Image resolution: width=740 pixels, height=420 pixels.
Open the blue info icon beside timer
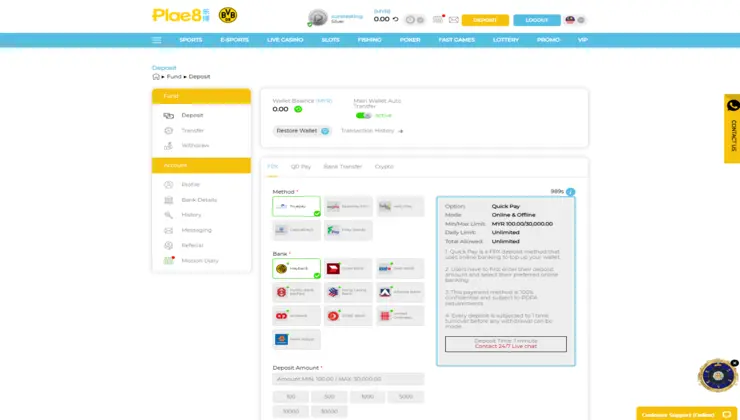(571, 192)
